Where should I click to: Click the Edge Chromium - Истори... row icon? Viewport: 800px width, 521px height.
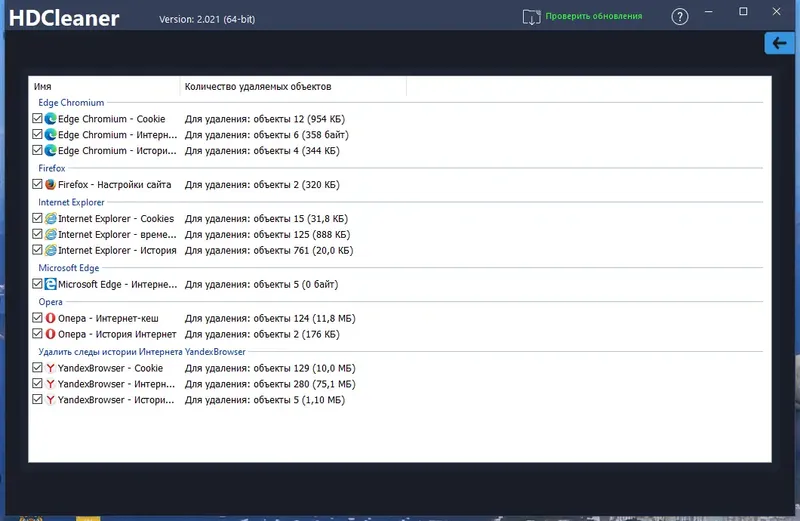click(x=50, y=151)
